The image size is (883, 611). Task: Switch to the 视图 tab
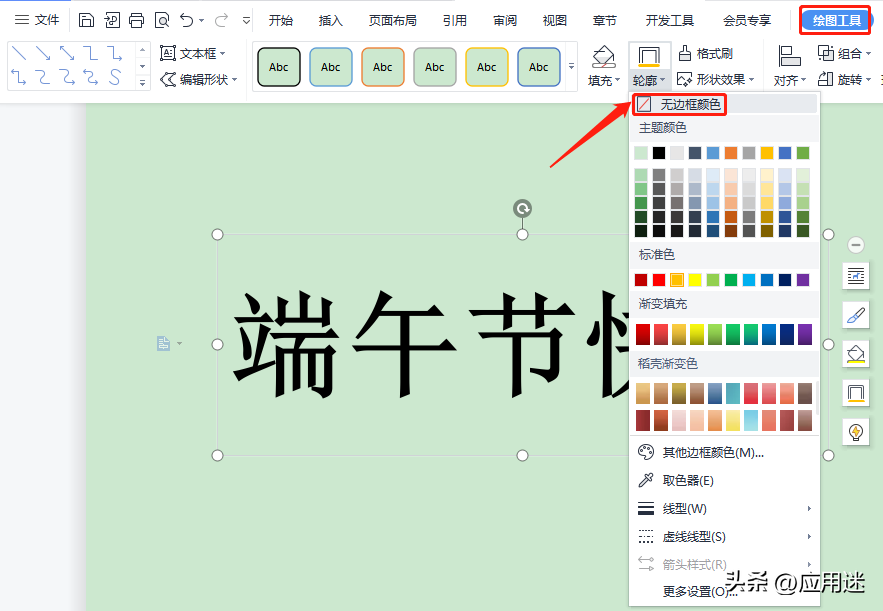coord(555,21)
